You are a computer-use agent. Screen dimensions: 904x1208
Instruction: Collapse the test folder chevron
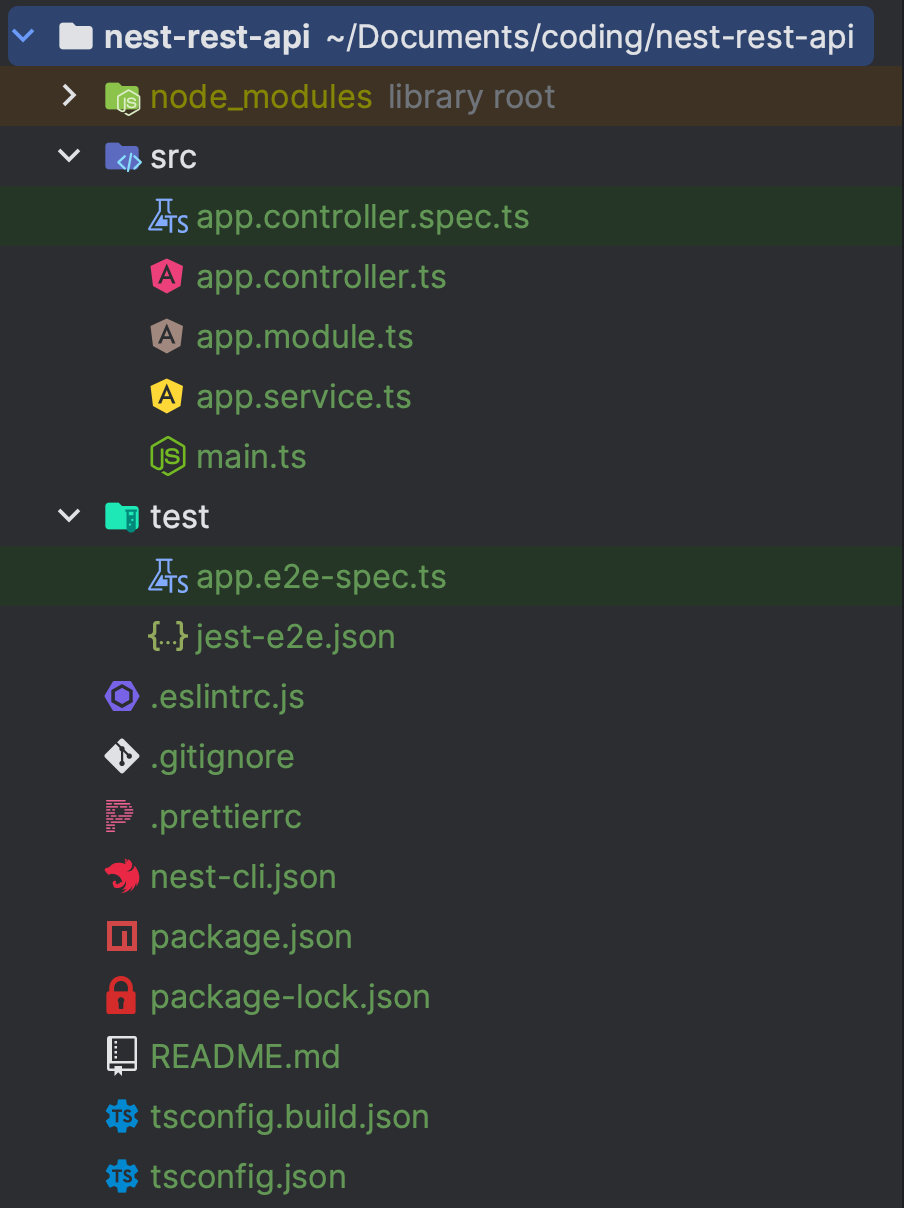tap(69, 516)
